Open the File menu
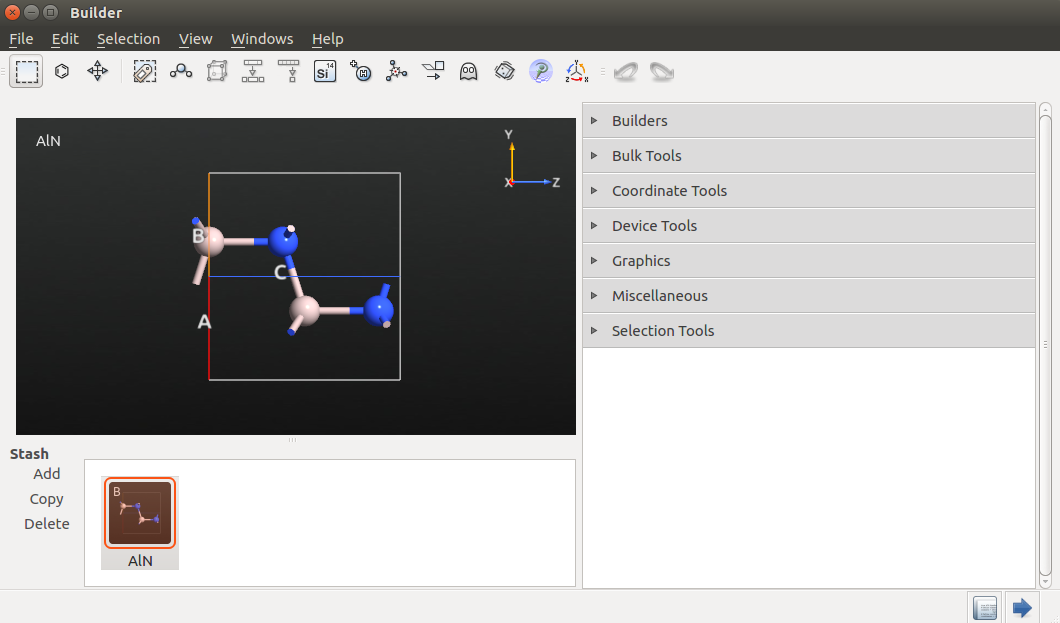The image size is (1060, 623). pyautogui.click(x=21, y=39)
